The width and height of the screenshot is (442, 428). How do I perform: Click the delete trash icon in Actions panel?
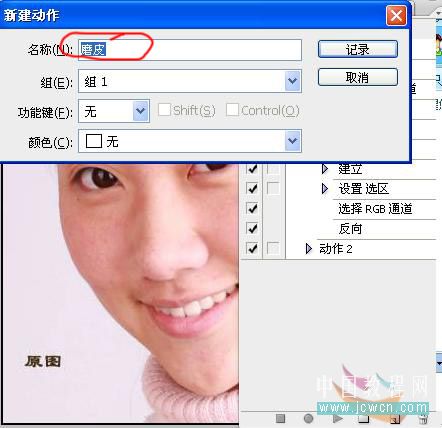pyautogui.click(x=423, y=419)
